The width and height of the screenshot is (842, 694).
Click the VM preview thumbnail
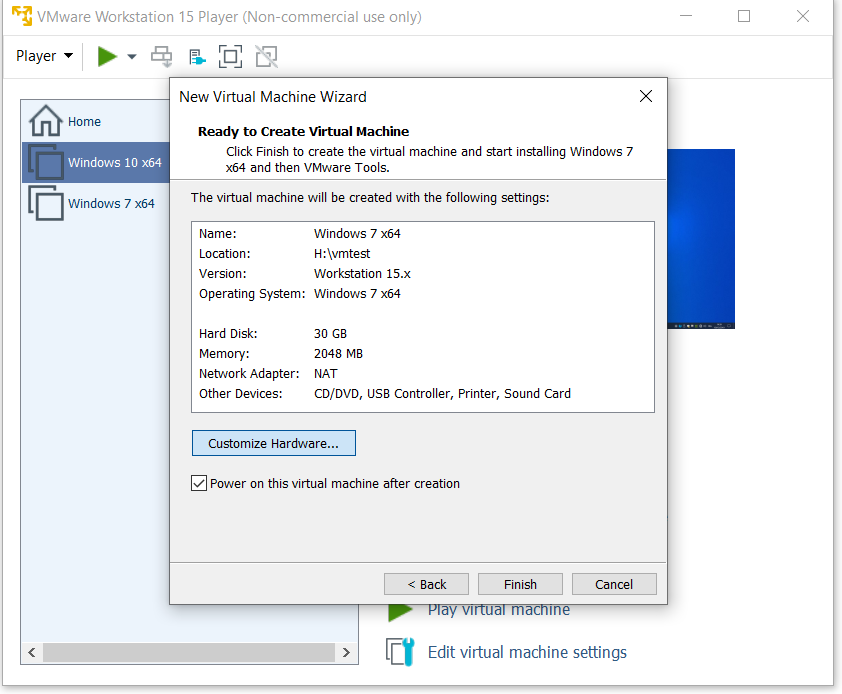coord(701,238)
